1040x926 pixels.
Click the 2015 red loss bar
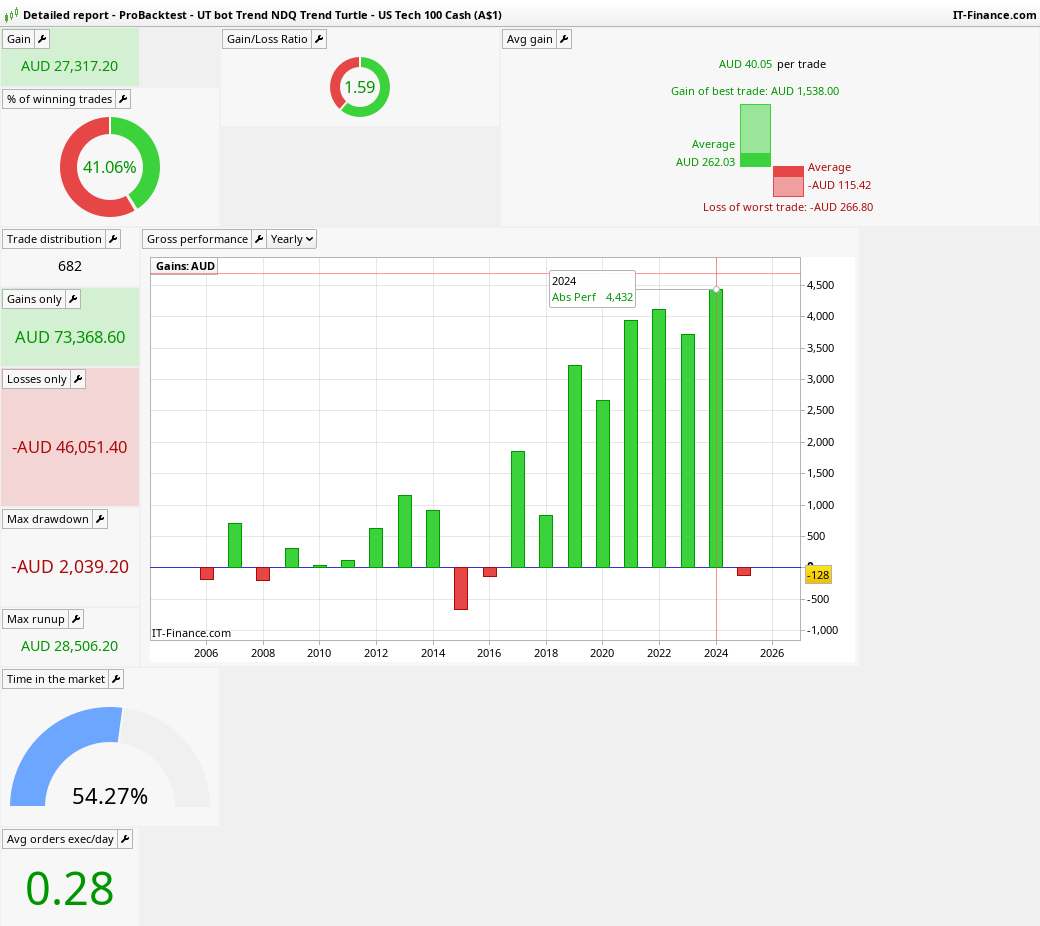pyautogui.click(x=461, y=588)
